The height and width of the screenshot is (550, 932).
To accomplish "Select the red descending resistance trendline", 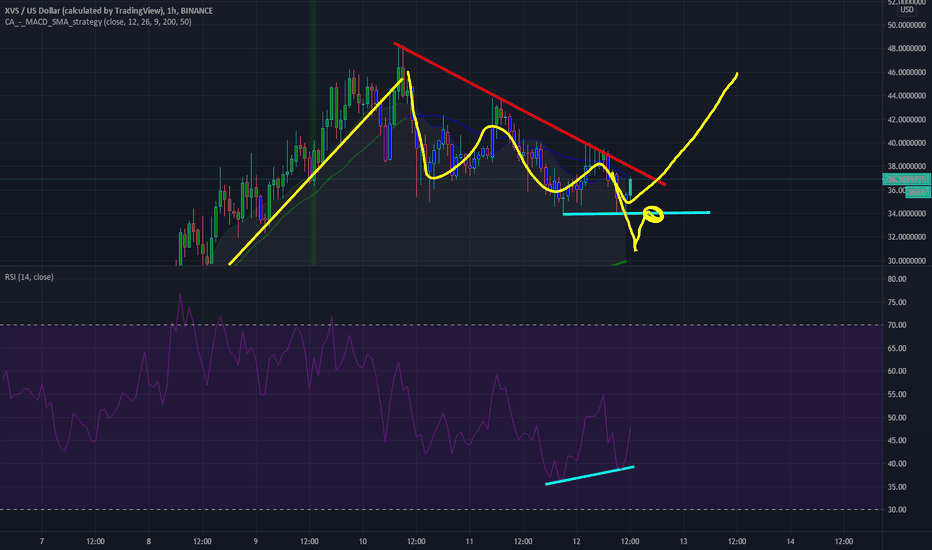I will point(529,114).
